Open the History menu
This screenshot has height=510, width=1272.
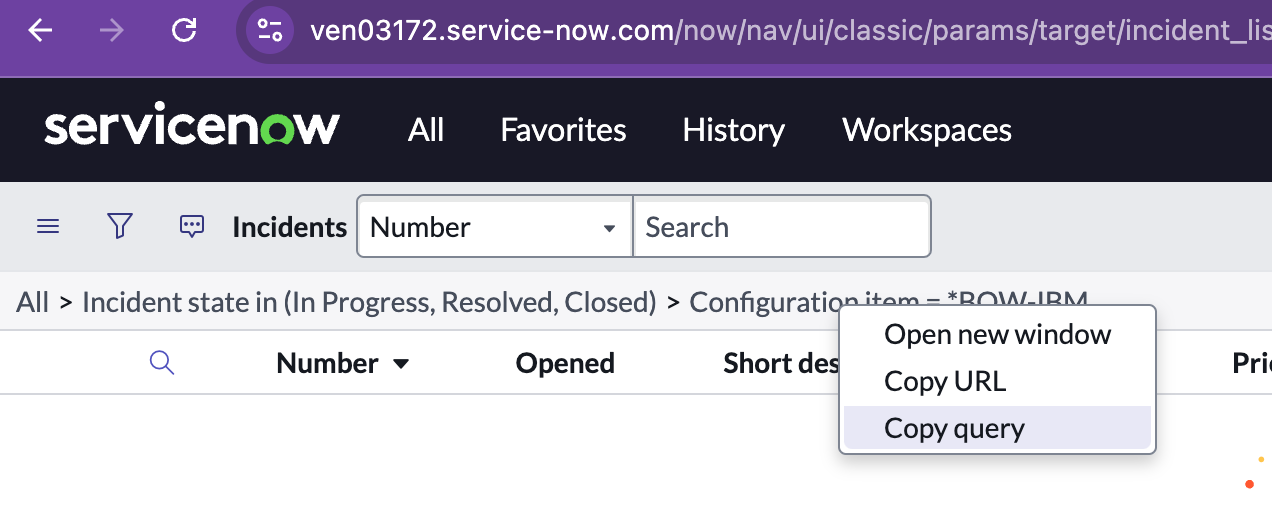pyautogui.click(x=733, y=130)
